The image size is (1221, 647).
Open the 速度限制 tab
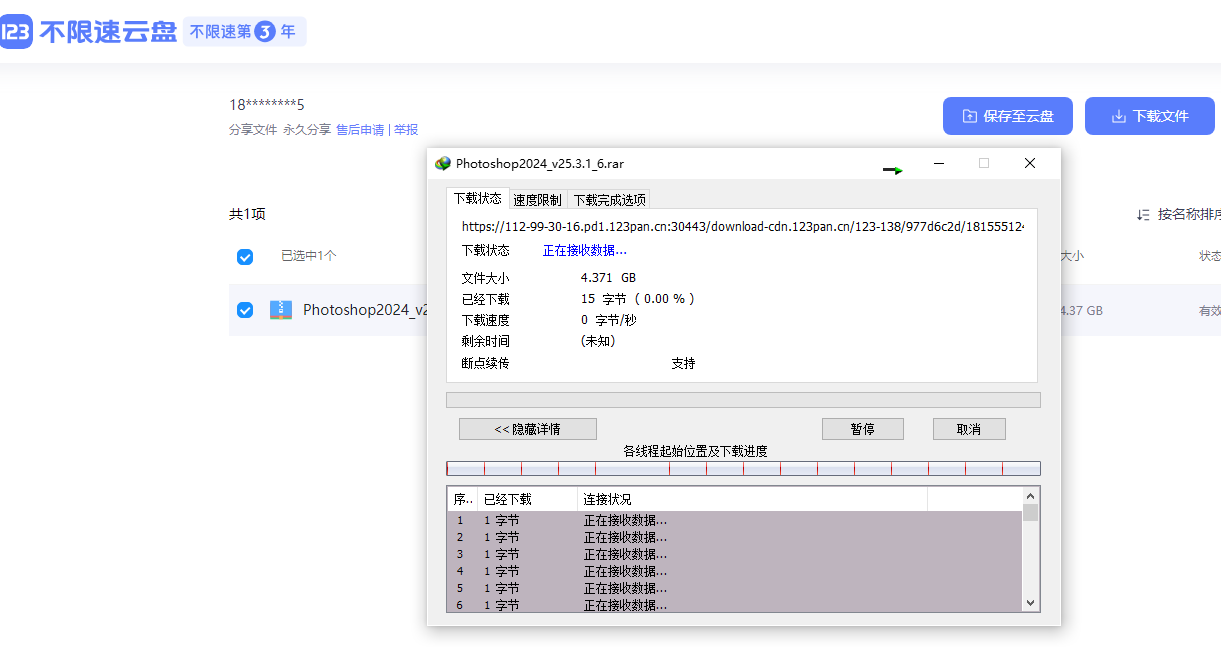pyautogui.click(x=538, y=200)
